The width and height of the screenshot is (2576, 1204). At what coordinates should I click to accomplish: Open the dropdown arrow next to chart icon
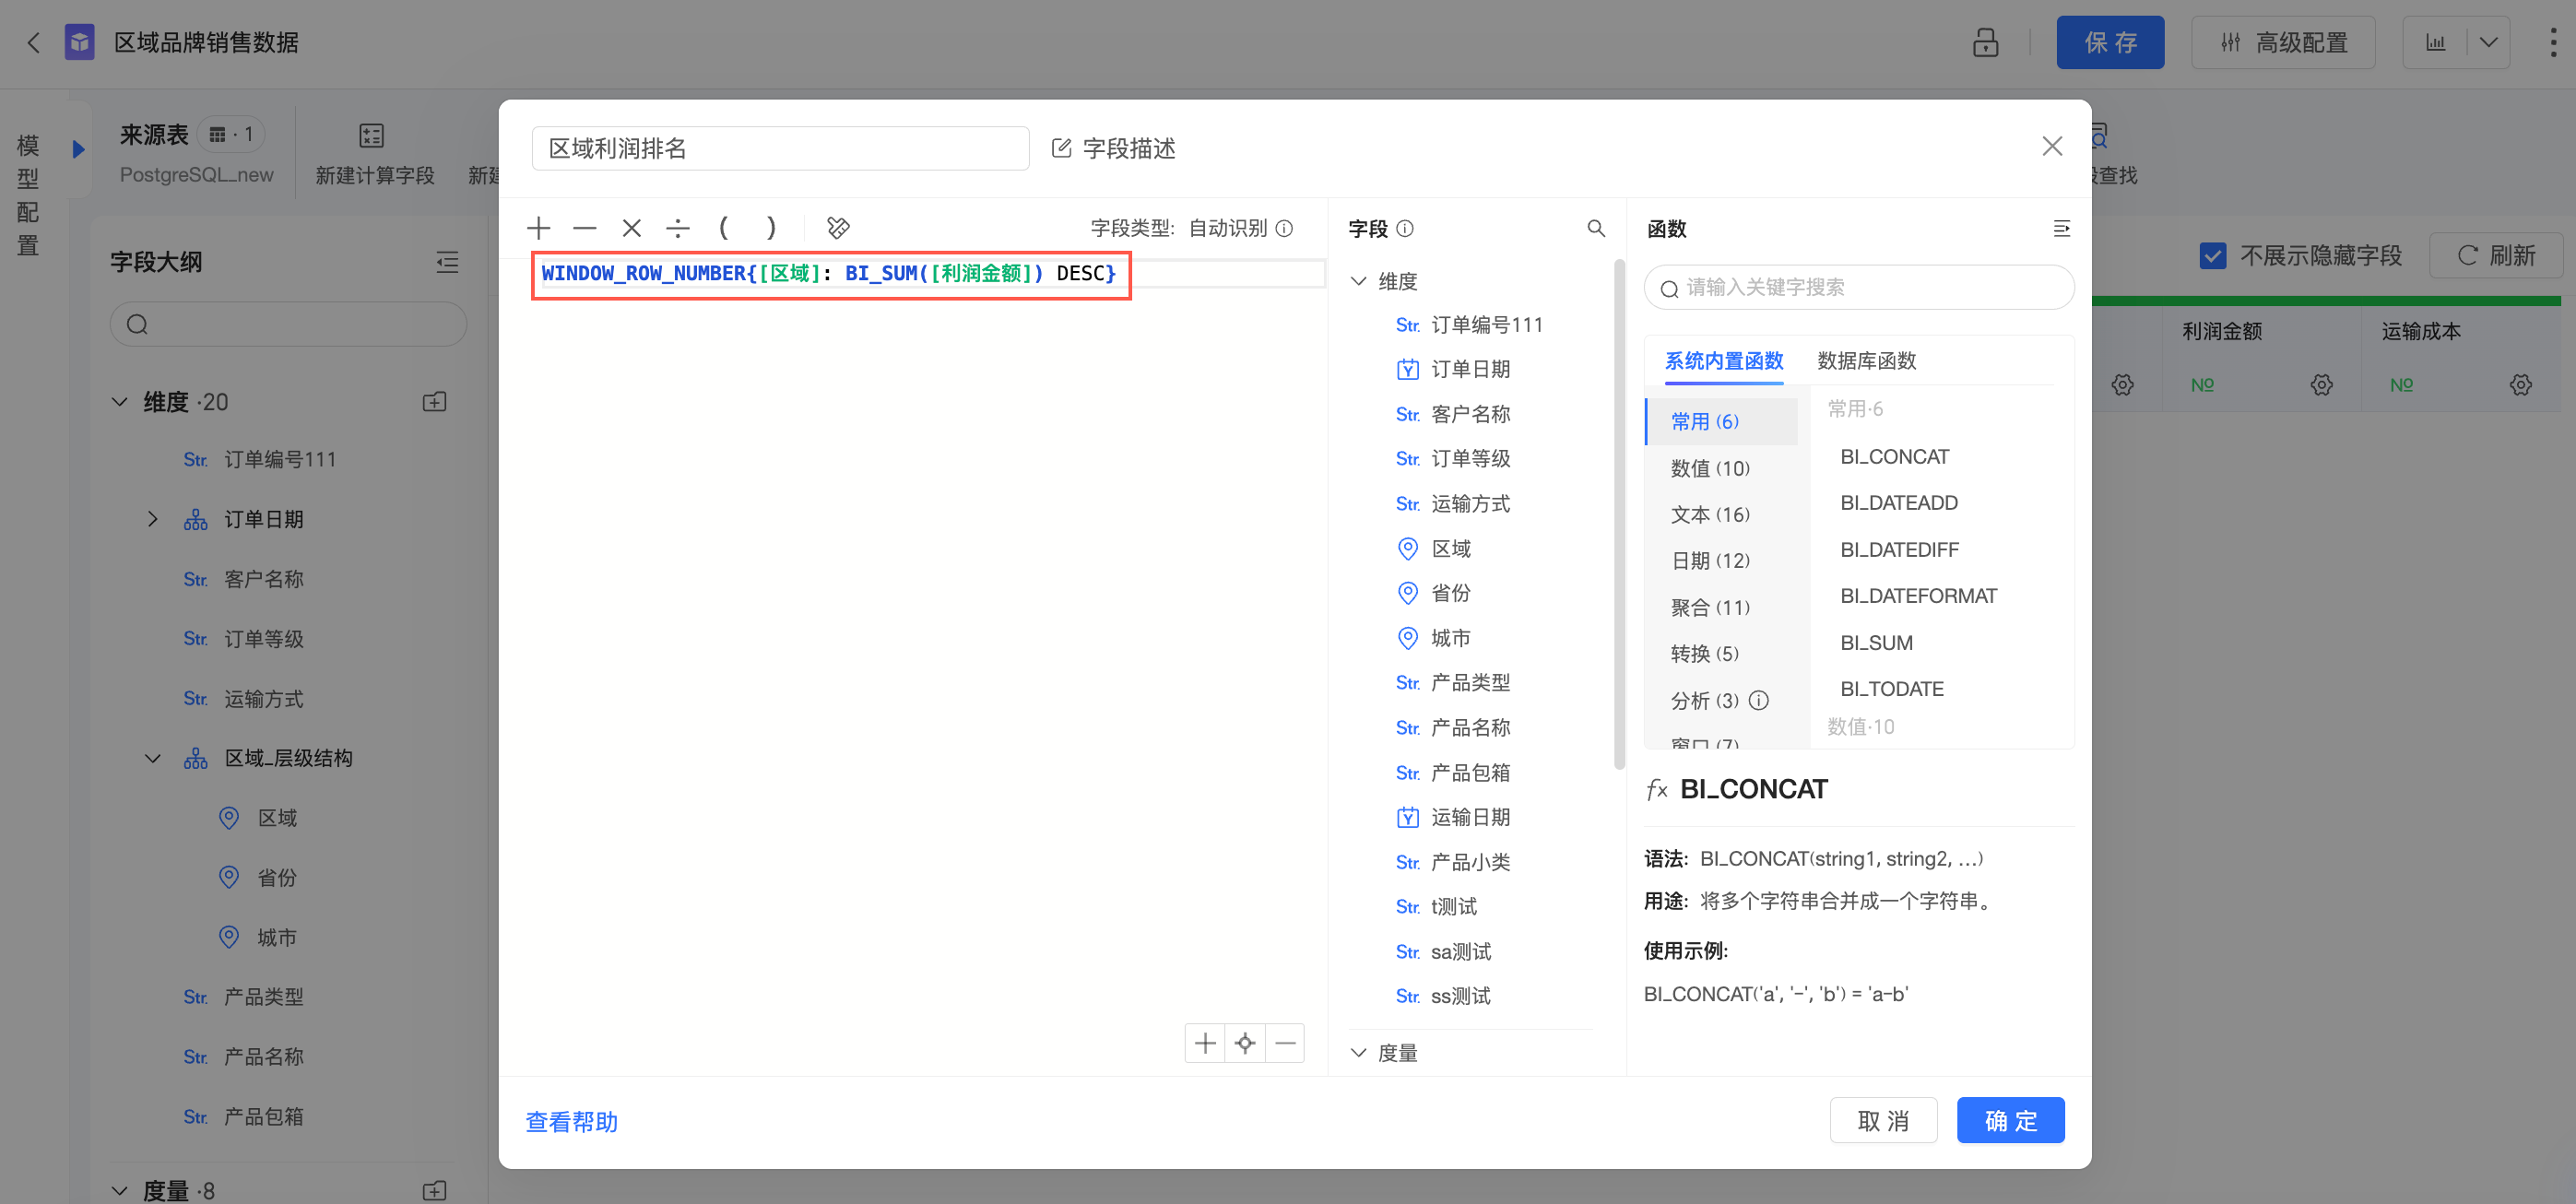pyautogui.click(x=2489, y=42)
